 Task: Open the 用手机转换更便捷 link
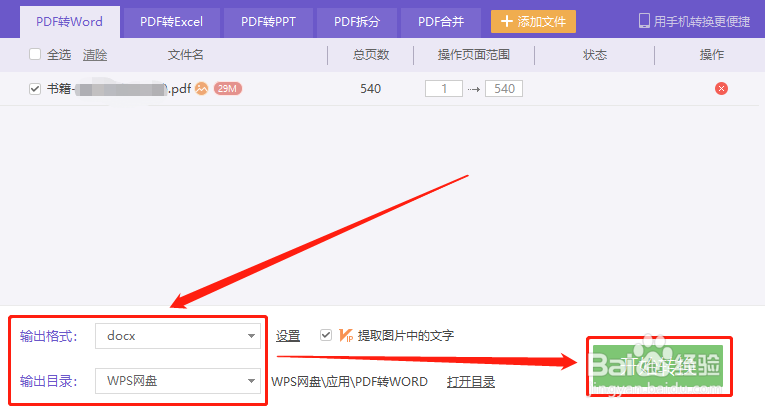point(702,21)
